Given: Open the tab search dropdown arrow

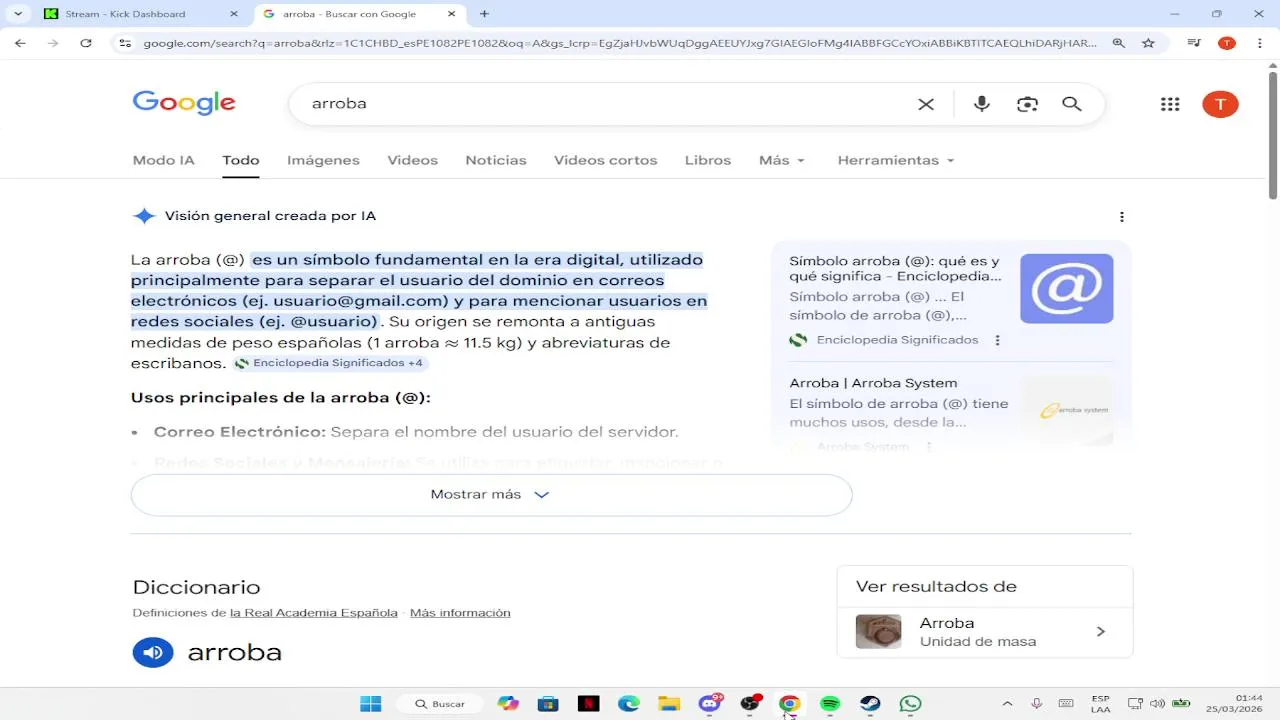Looking at the screenshot, I should pyautogui.click(x=18, y=14).
